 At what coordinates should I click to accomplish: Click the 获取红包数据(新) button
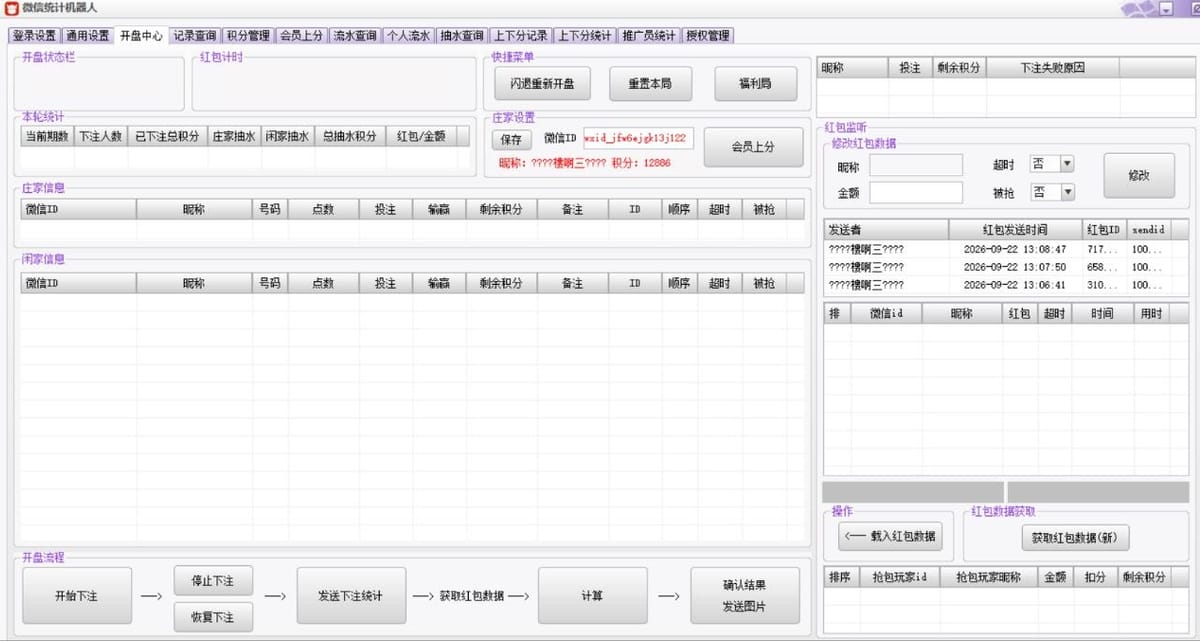pyautogui.click(x=1075, y=537)
